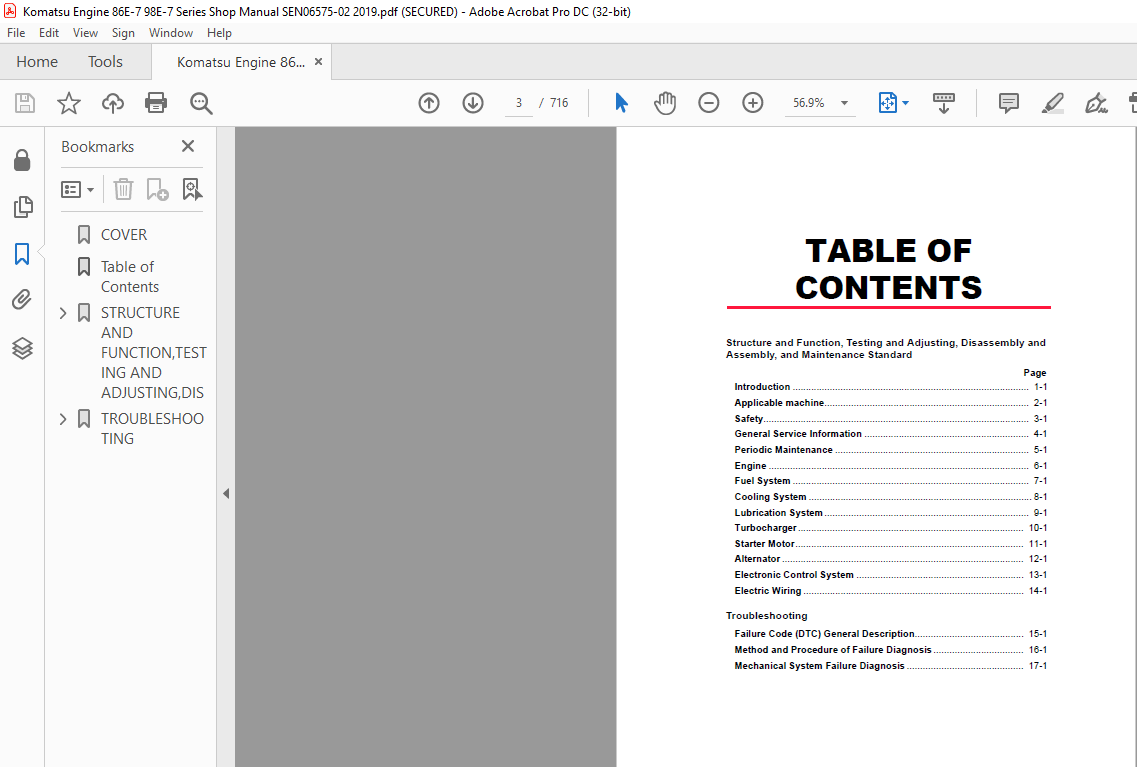Add document to starred favorites
The image size is (1137, 767).
click(69, 103)
